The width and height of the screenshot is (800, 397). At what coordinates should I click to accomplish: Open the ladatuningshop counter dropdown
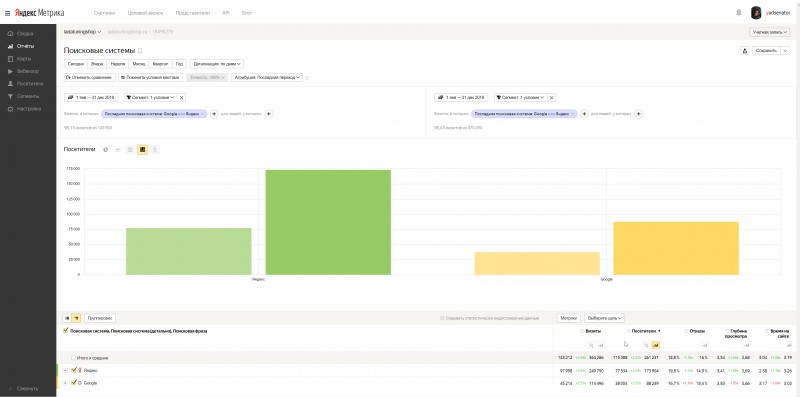[82, 32]
